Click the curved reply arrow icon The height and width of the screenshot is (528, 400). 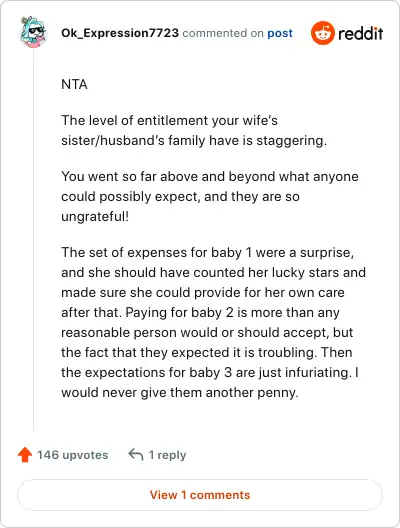point(136,455)
